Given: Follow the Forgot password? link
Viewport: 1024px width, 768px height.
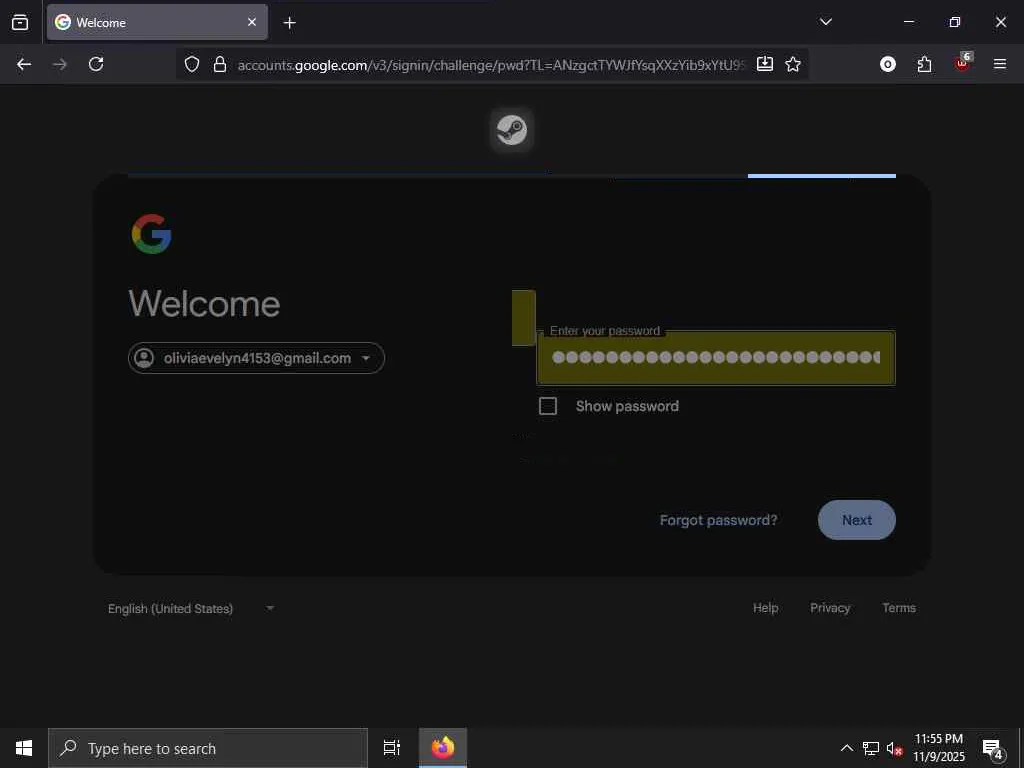Looking at the screenshot, I should click(x=718, y=520).
